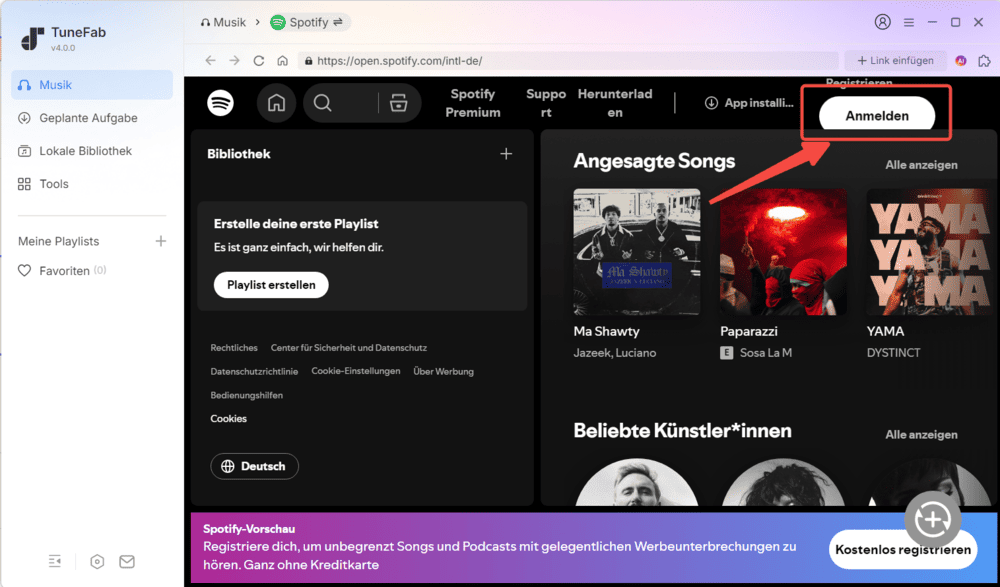1000x587 pixels.
Task: Click the round Spotify logo
Action: [x=220, y=103]
